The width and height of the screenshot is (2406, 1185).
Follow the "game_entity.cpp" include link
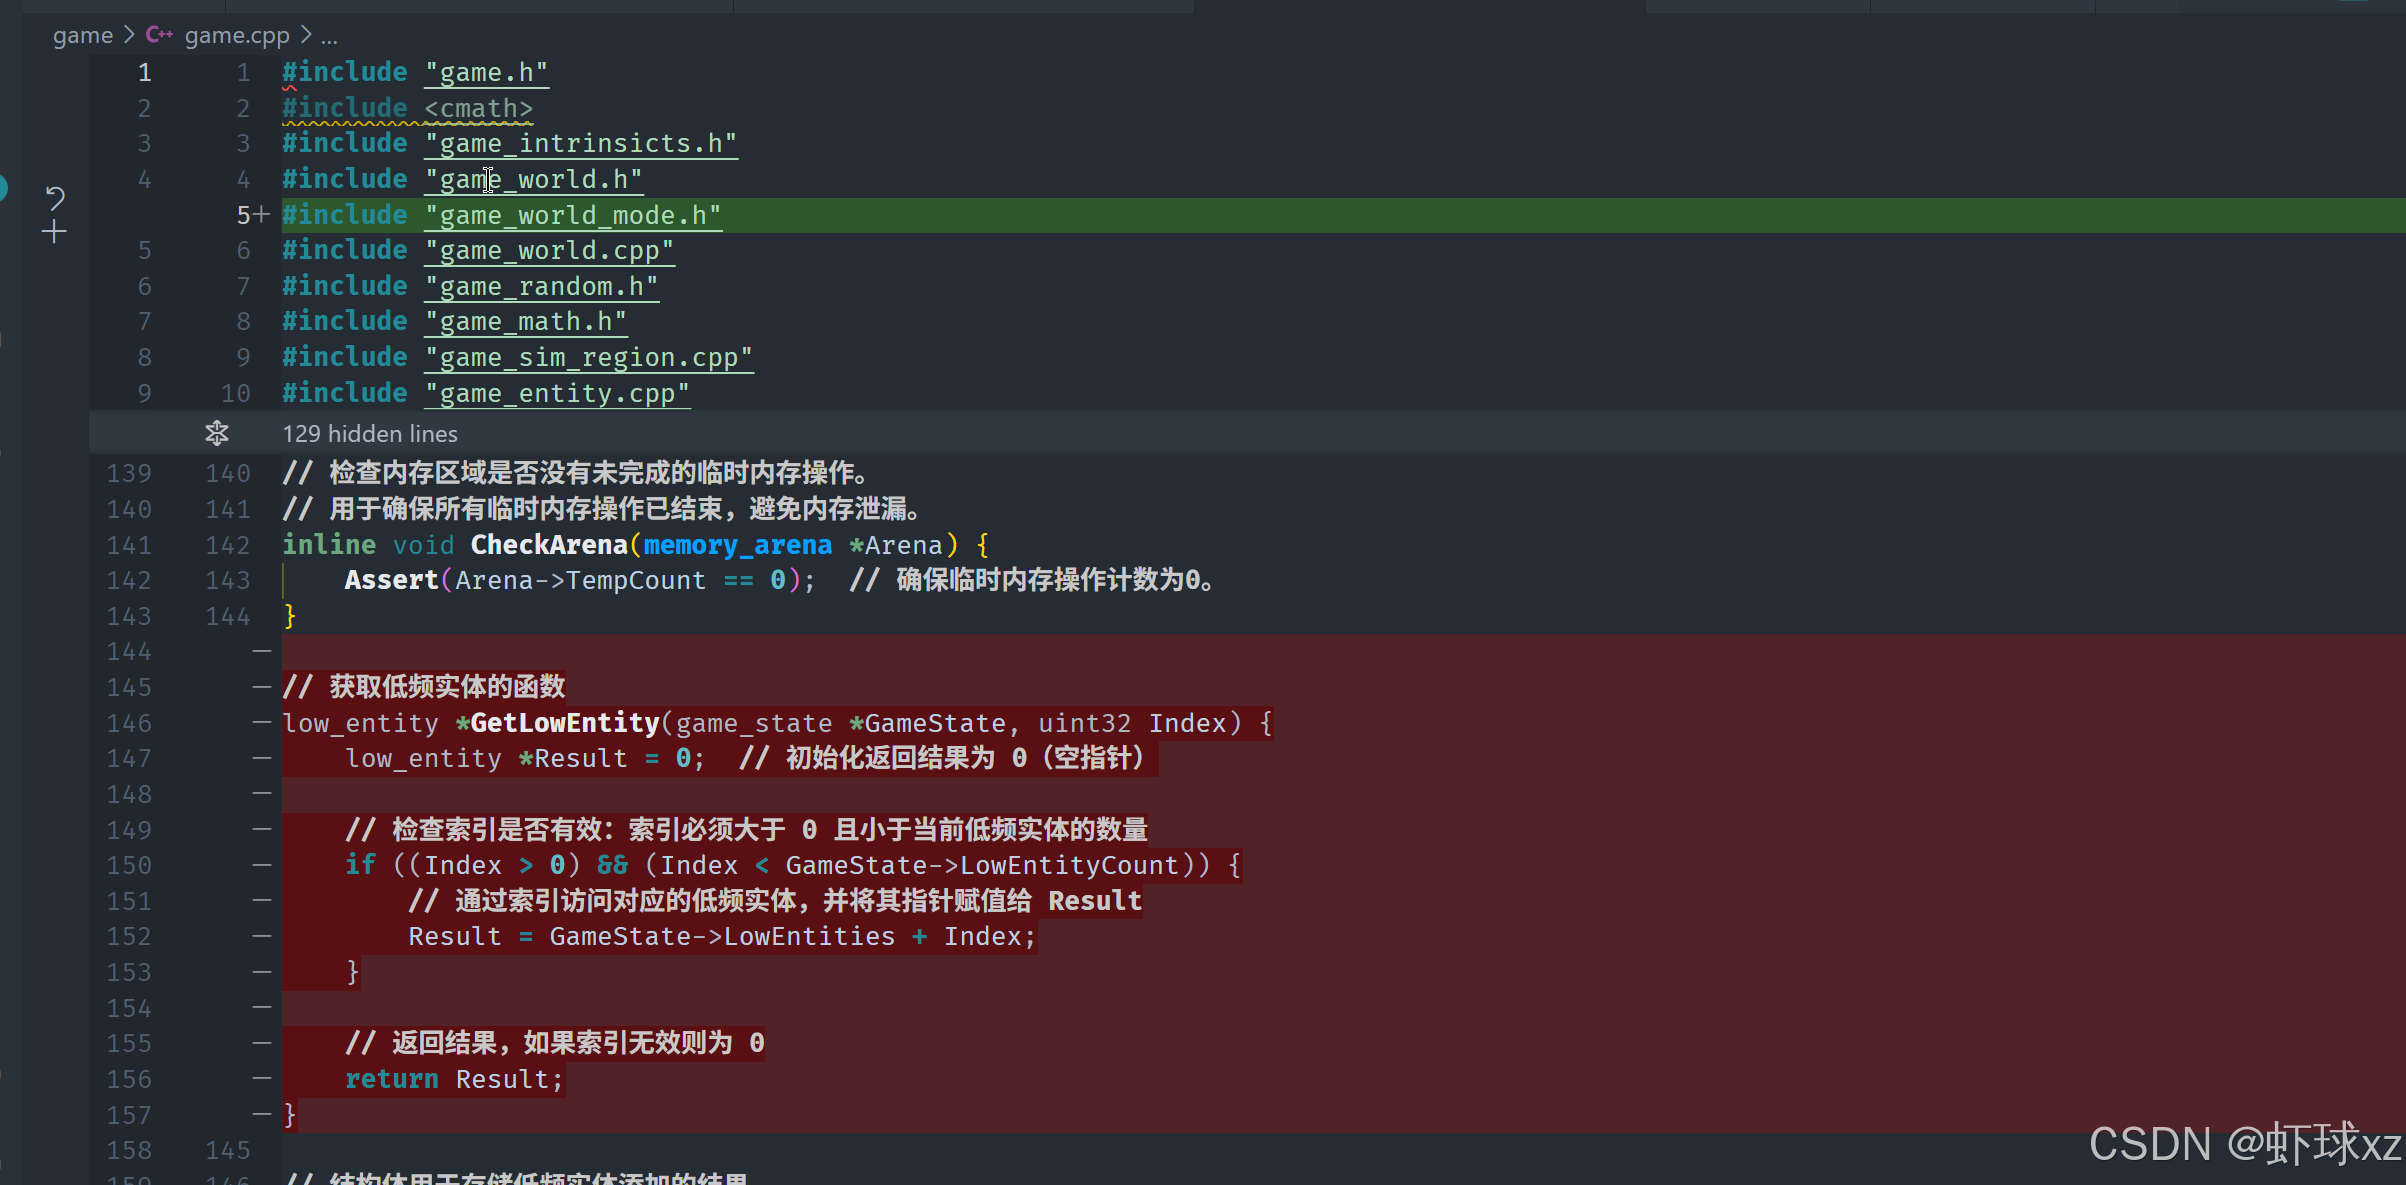[556, 393]
